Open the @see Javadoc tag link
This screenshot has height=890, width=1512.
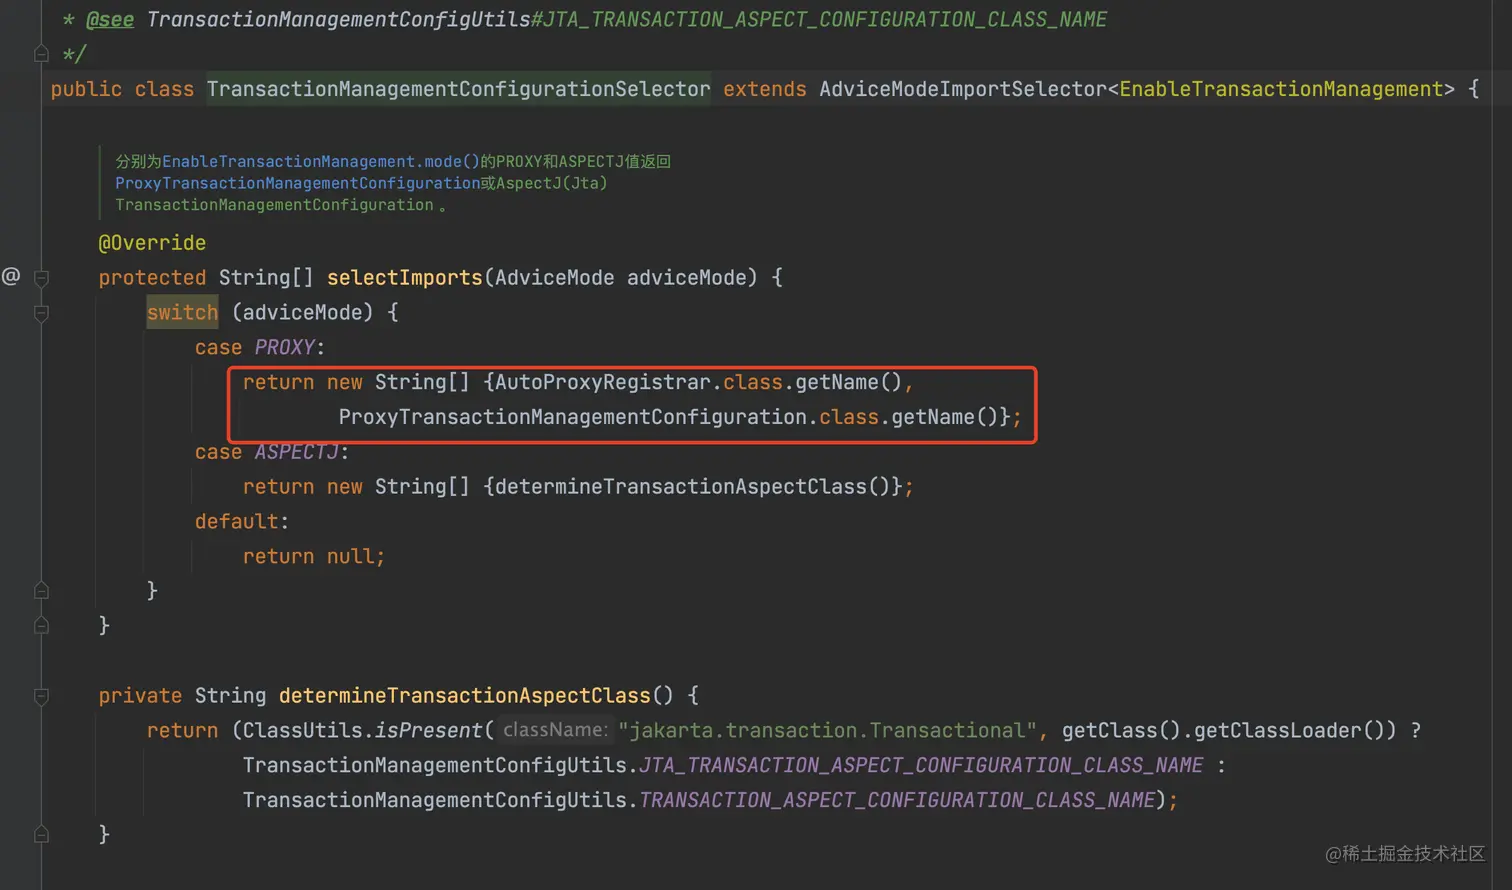(110, 19)
